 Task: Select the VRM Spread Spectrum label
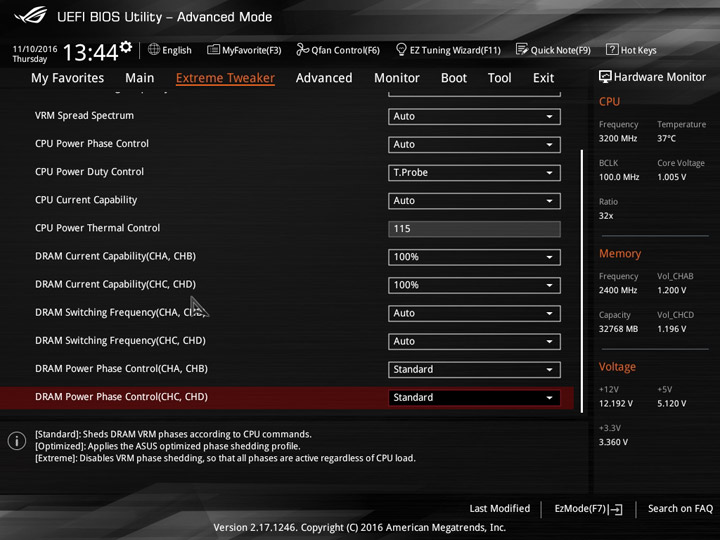84,116
